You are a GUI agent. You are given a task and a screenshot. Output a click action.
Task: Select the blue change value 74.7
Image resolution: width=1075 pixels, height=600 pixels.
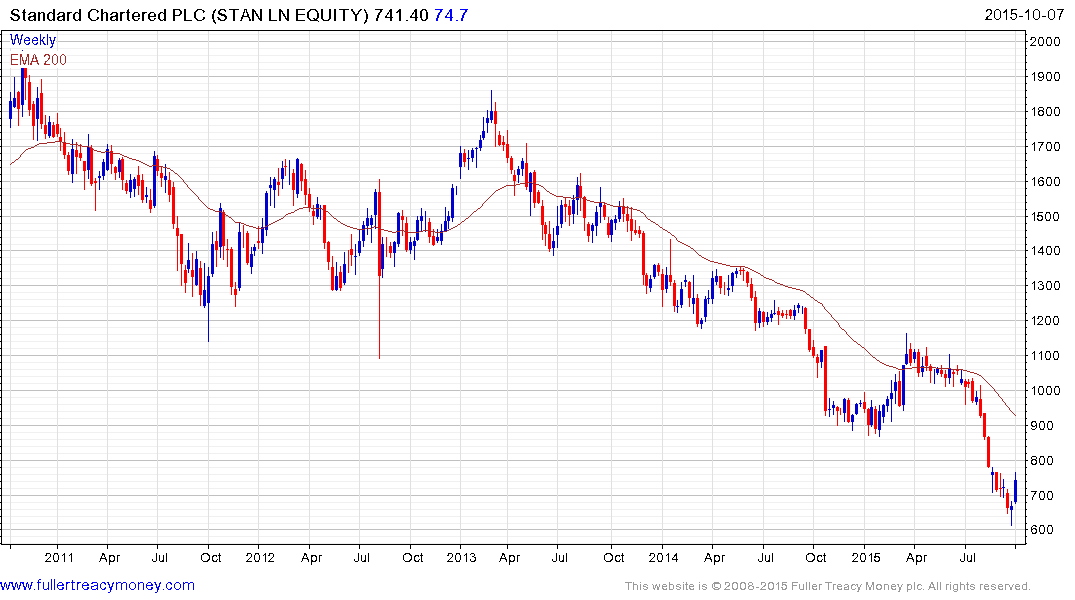point(451,15)
